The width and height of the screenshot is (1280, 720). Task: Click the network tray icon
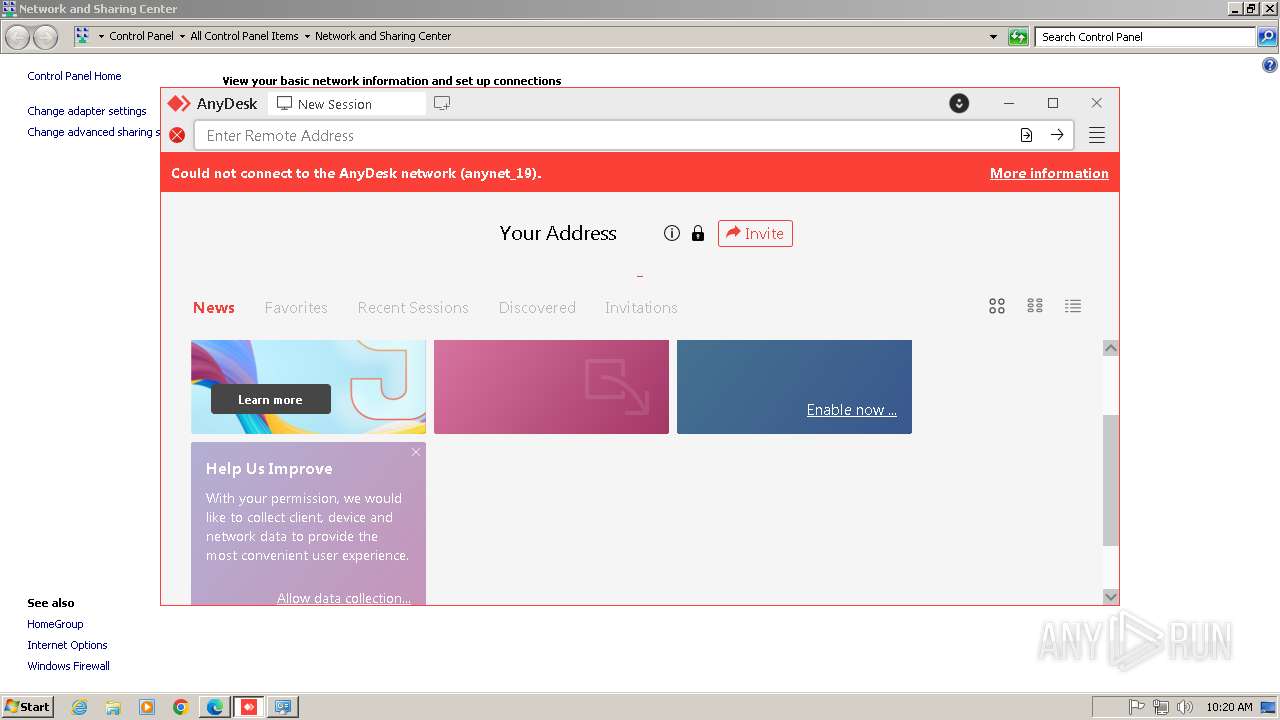[x=1161, y=707]
